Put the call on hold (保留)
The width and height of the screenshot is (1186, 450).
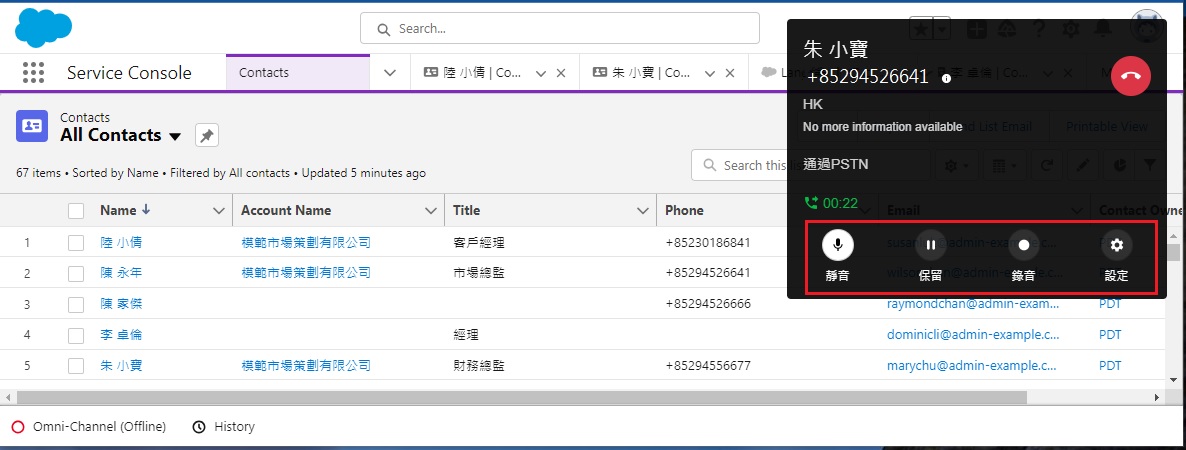tap(930, 244)
